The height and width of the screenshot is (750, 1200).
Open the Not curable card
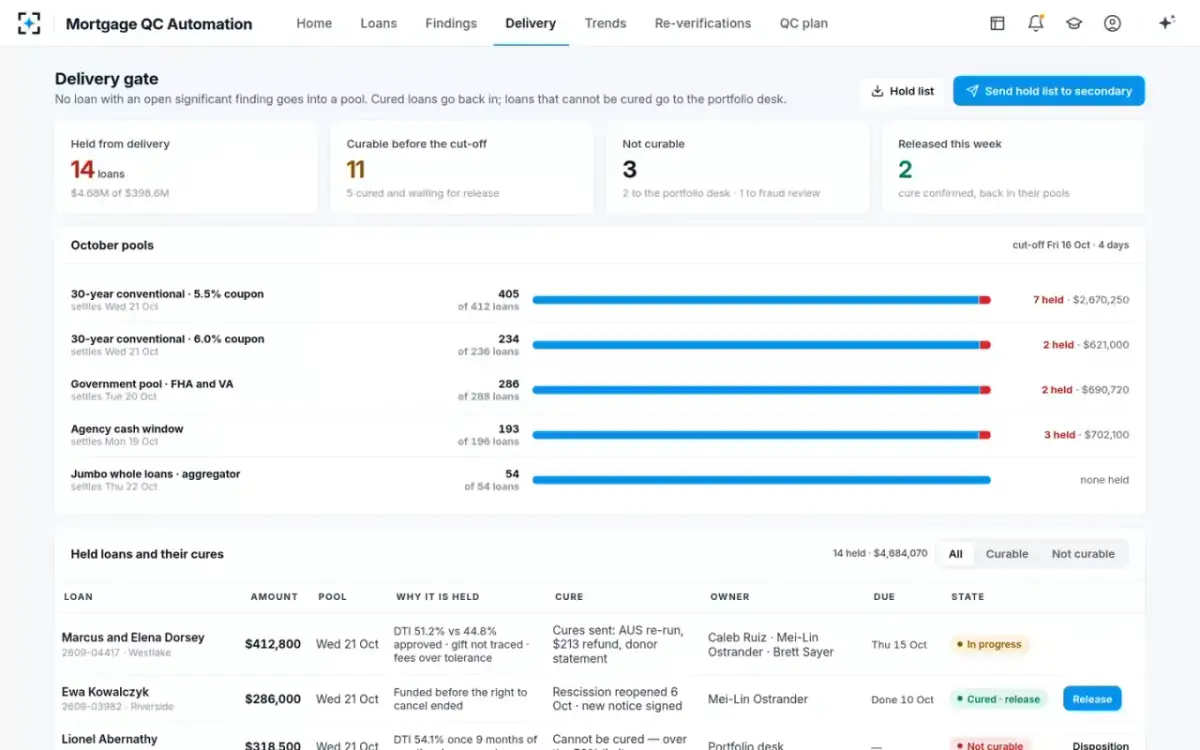(x=738, y=168)
